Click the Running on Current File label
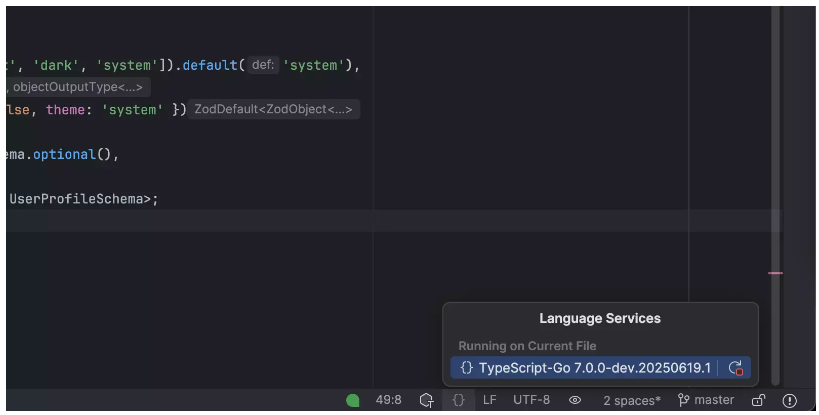 tap(527, 346)
